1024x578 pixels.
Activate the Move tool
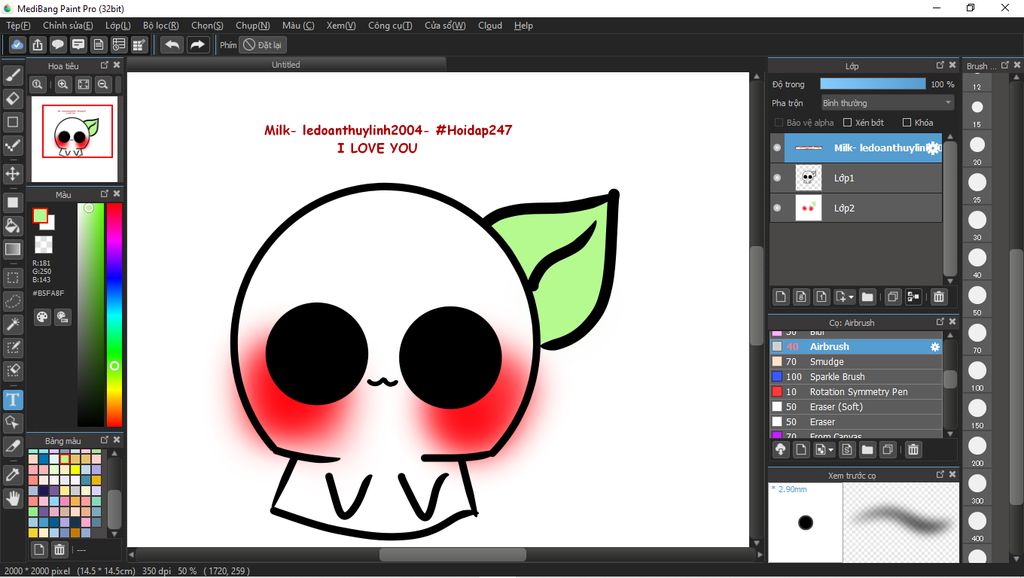tap(13, 174)
